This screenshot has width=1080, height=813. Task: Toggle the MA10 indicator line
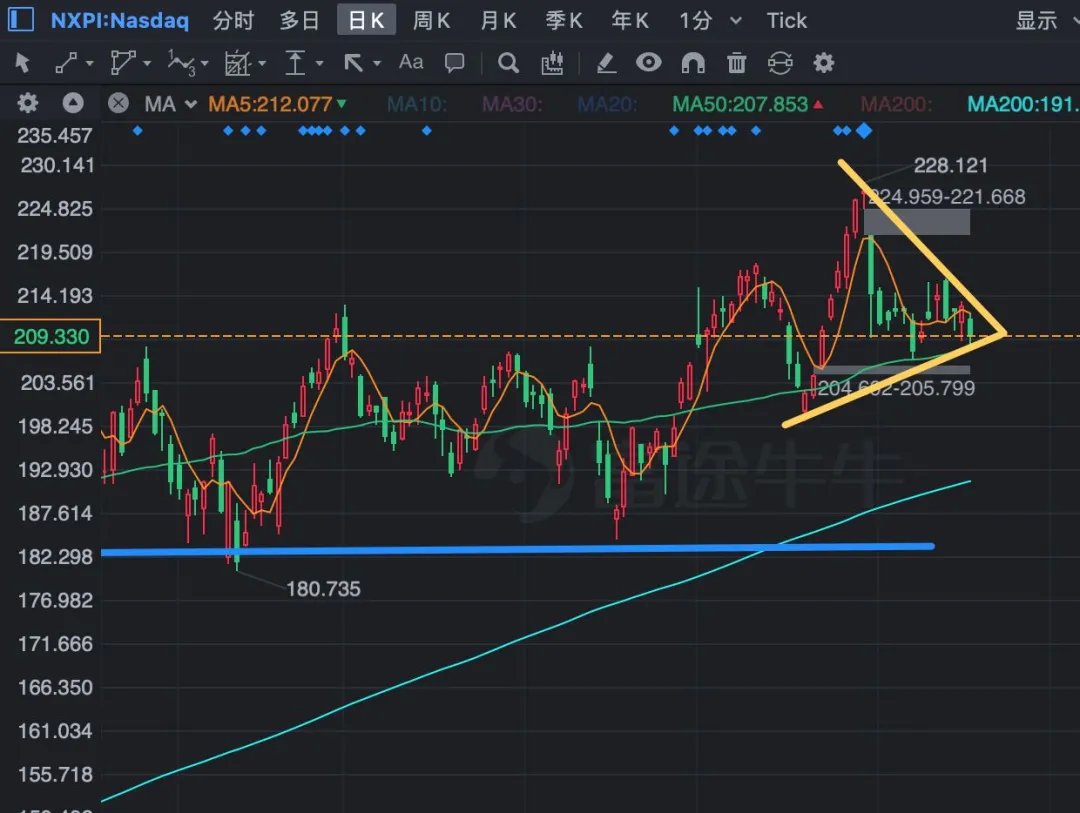pos(417,104)
